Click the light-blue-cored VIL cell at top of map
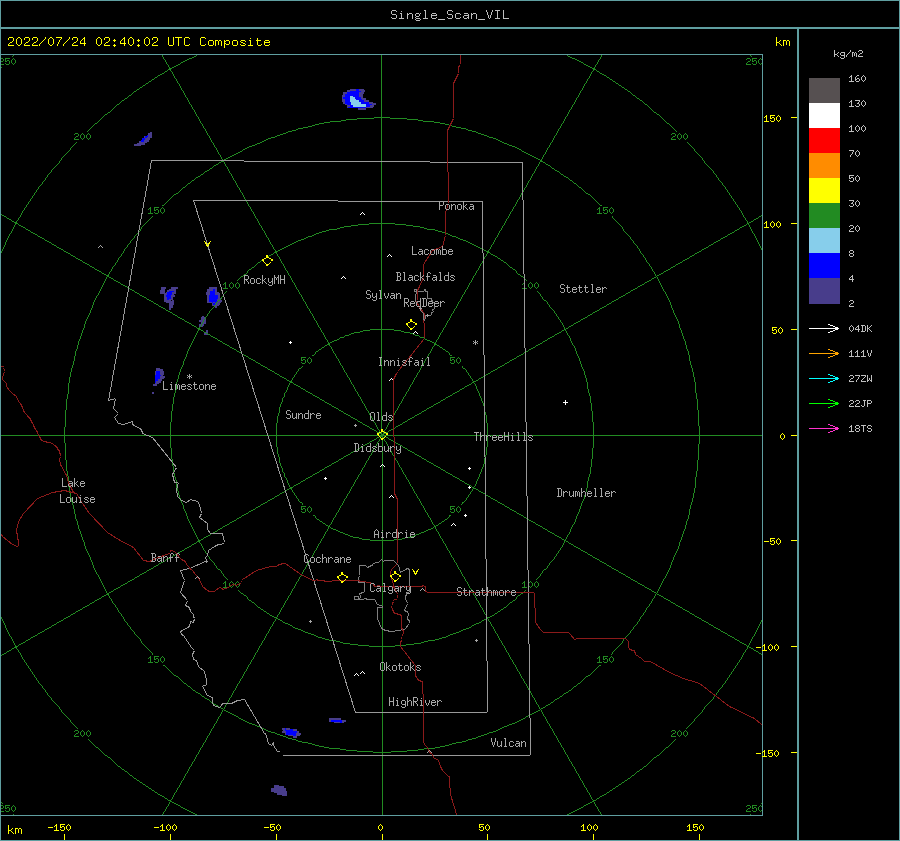This screenshot has height=841, width=900. 358,99
